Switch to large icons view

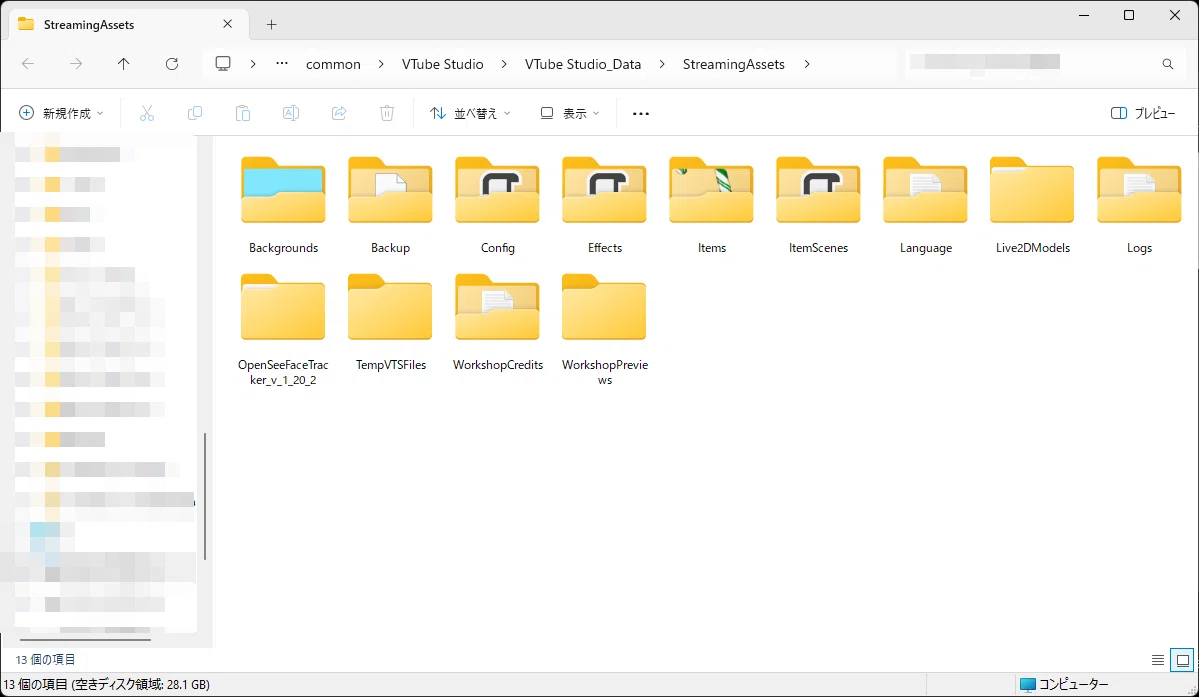(1183, 660)
